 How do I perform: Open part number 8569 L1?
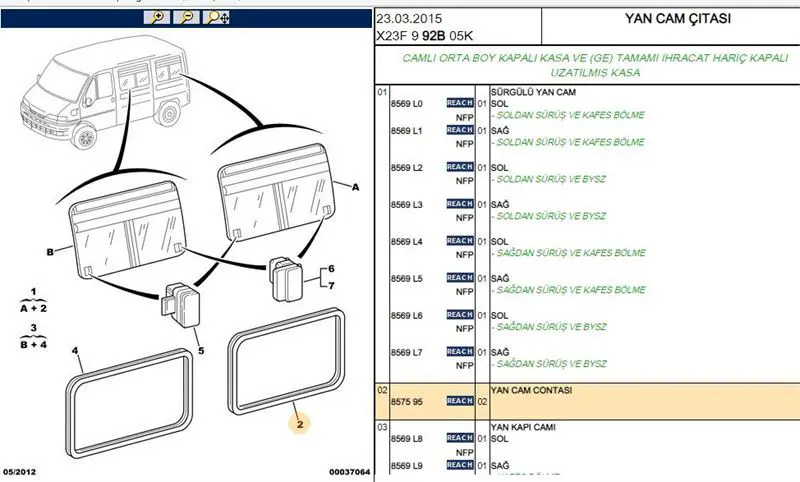407,130
